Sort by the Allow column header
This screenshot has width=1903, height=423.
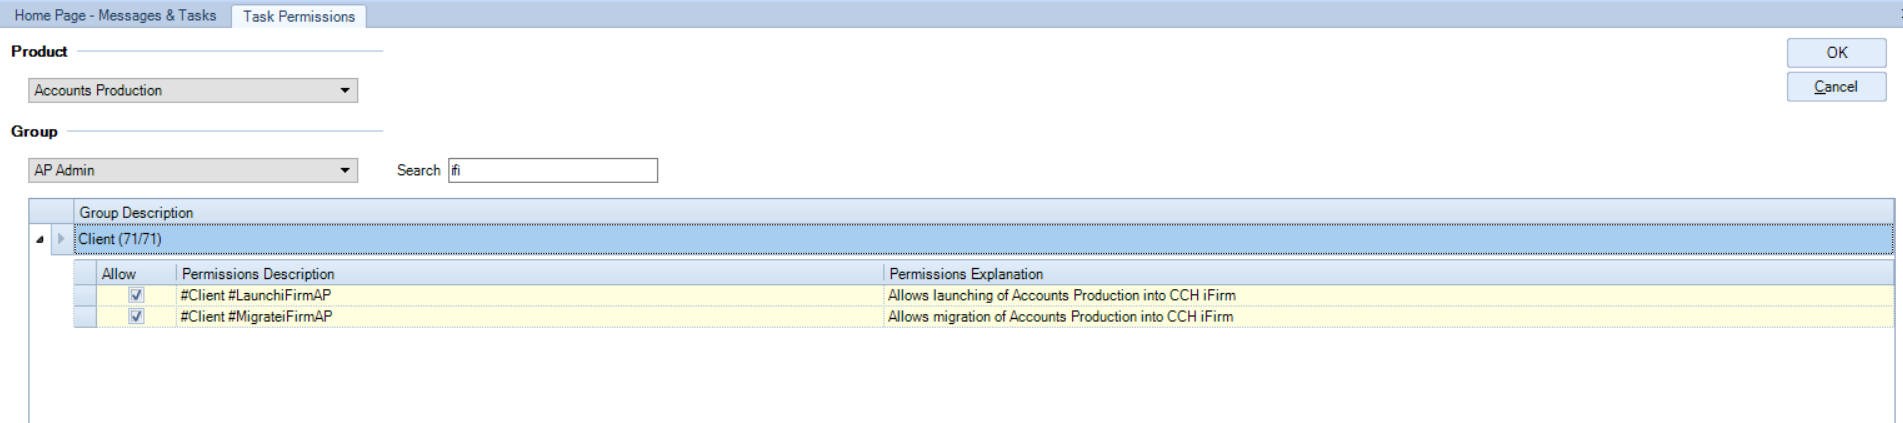[x=137, y=274]
